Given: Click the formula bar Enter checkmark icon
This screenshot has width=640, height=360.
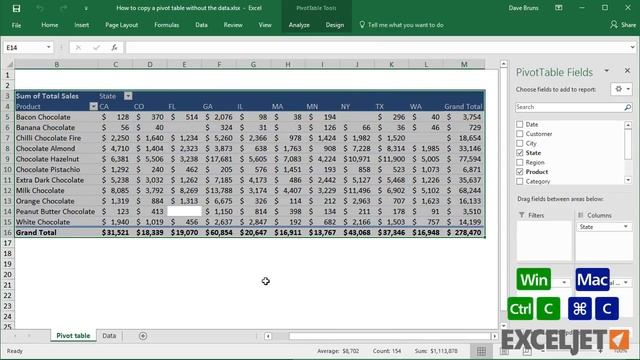Looking at the screenshot, I should 96,47.
